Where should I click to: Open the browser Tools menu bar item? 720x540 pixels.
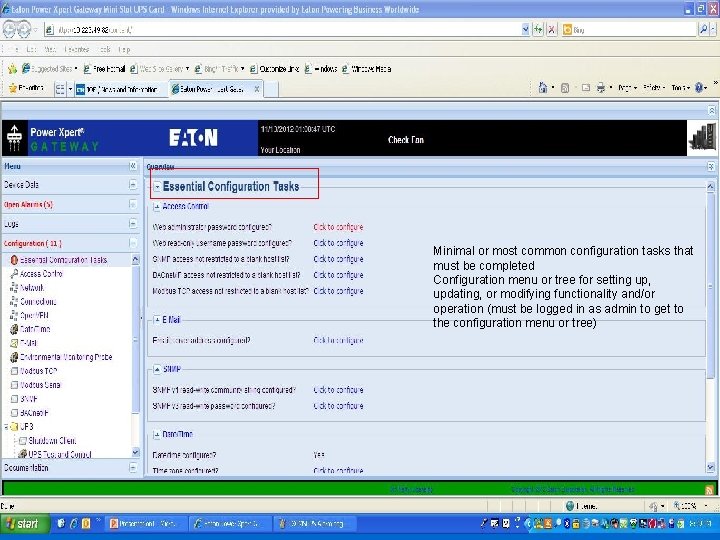tap(104, 49)
